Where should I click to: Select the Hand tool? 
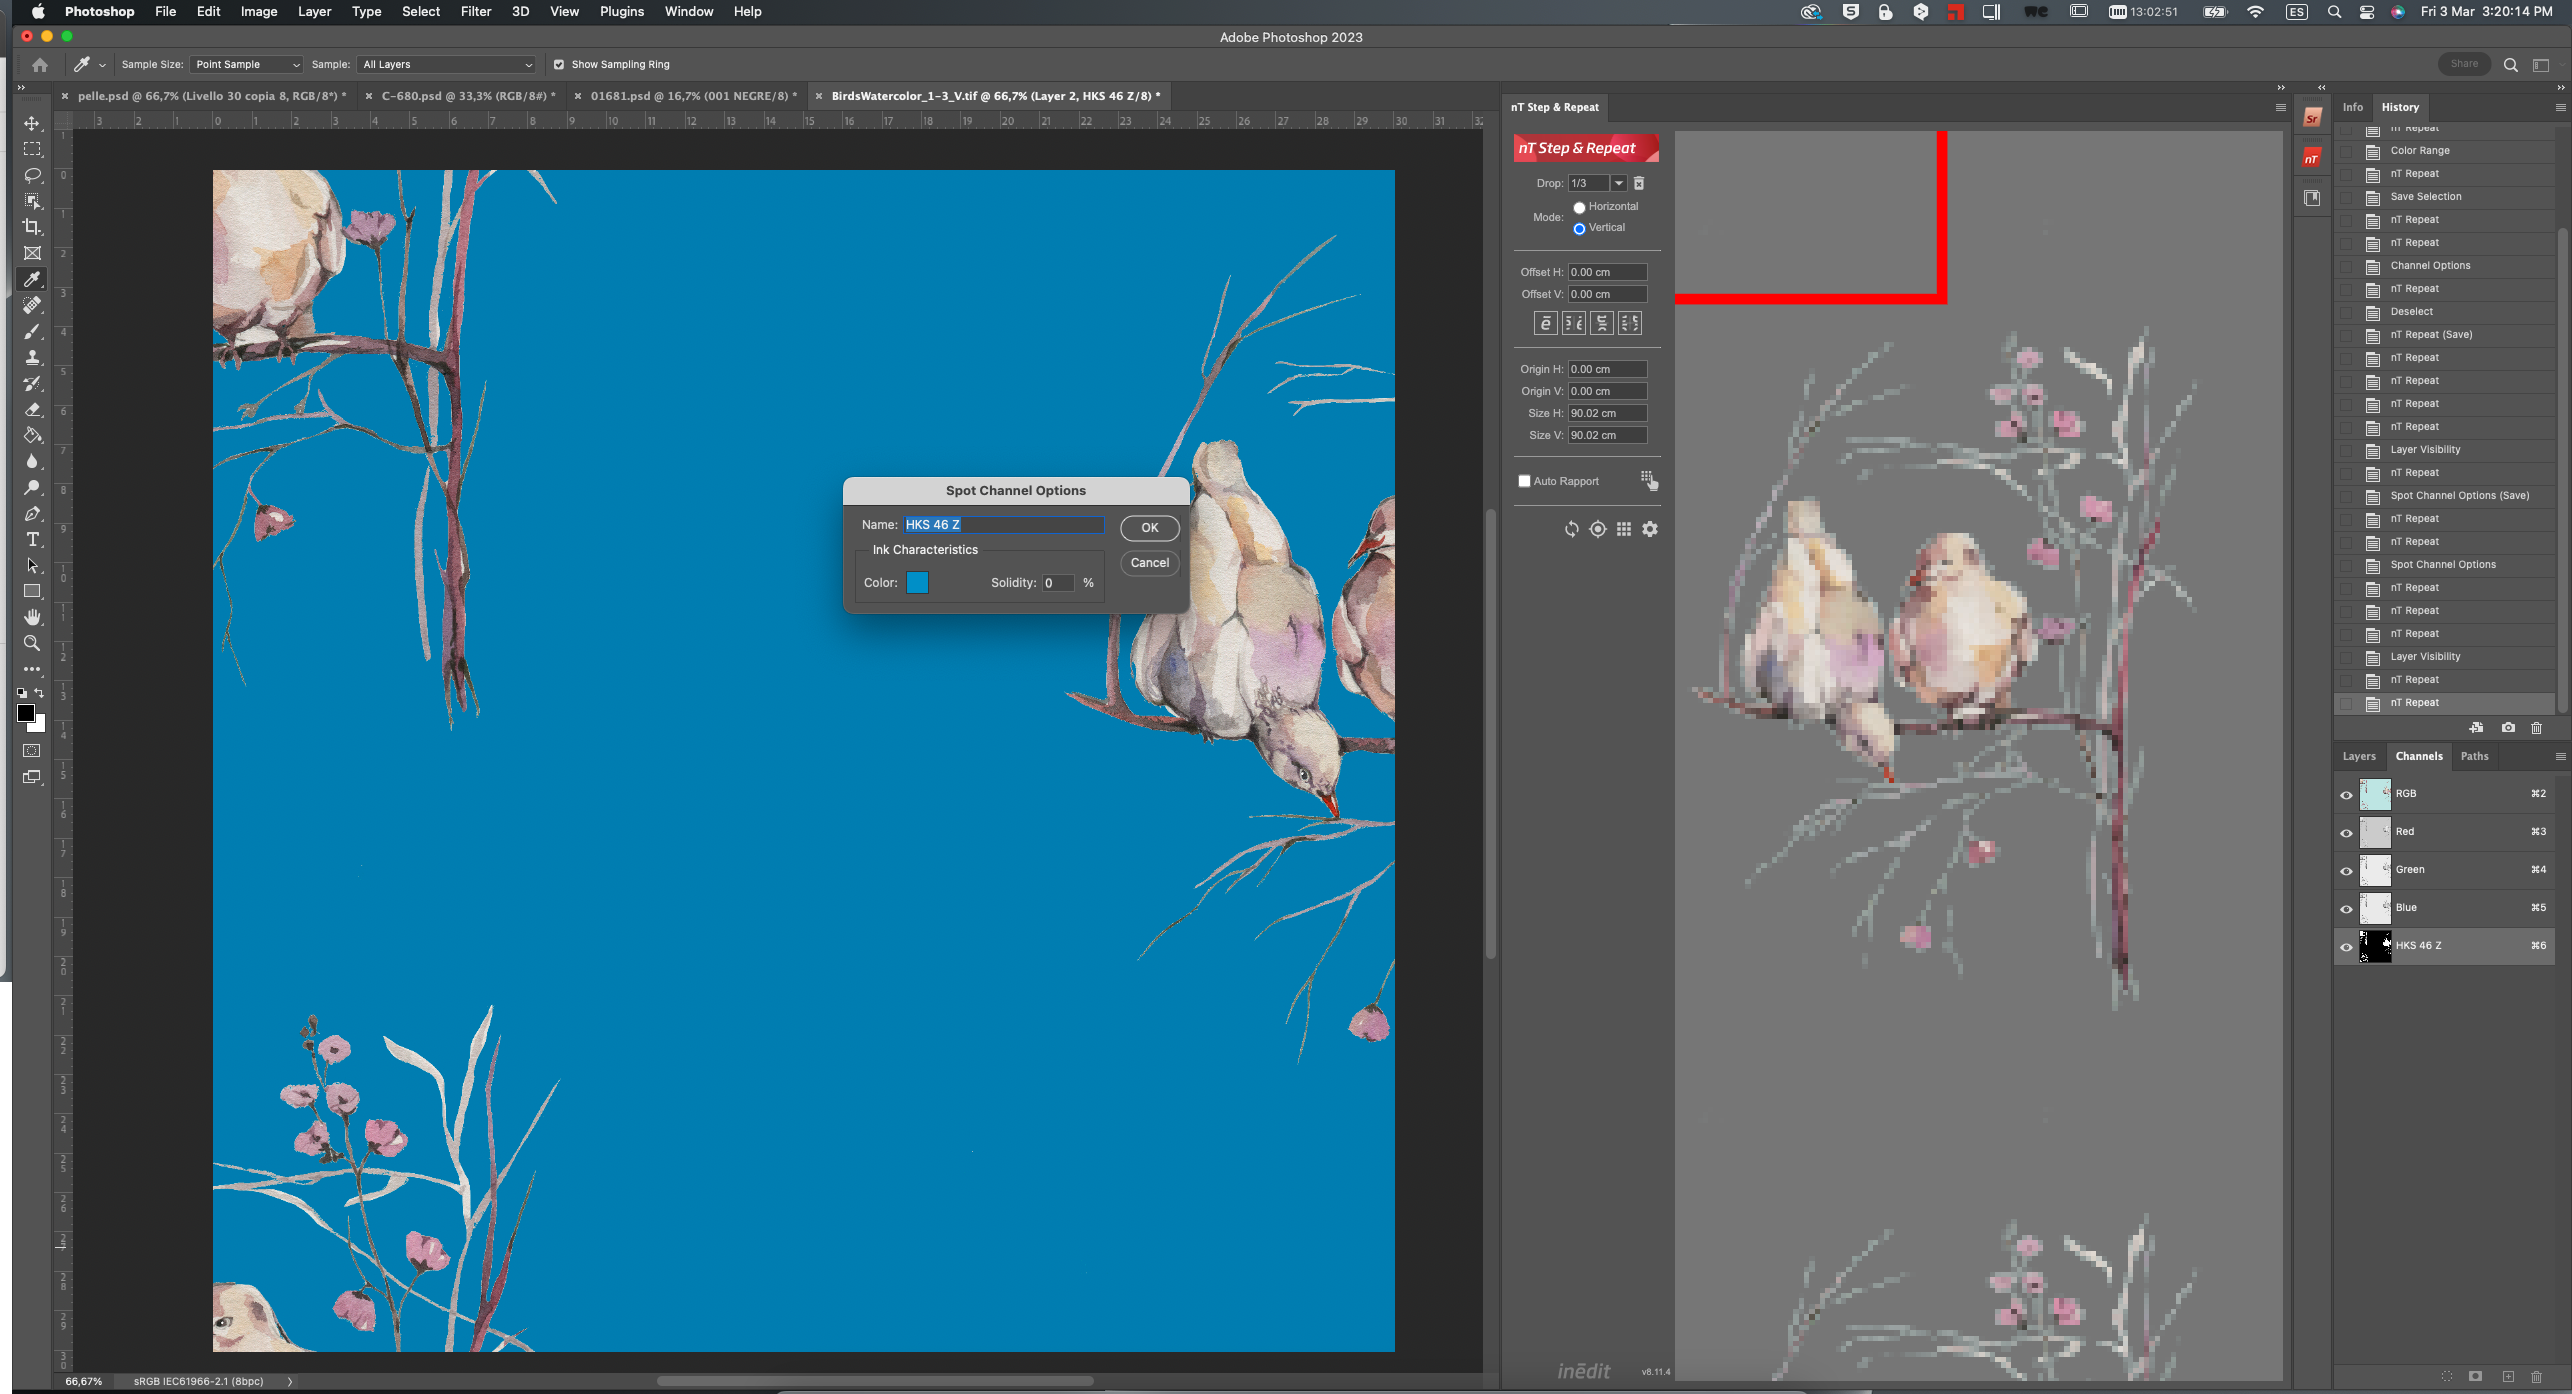point(32,617)
